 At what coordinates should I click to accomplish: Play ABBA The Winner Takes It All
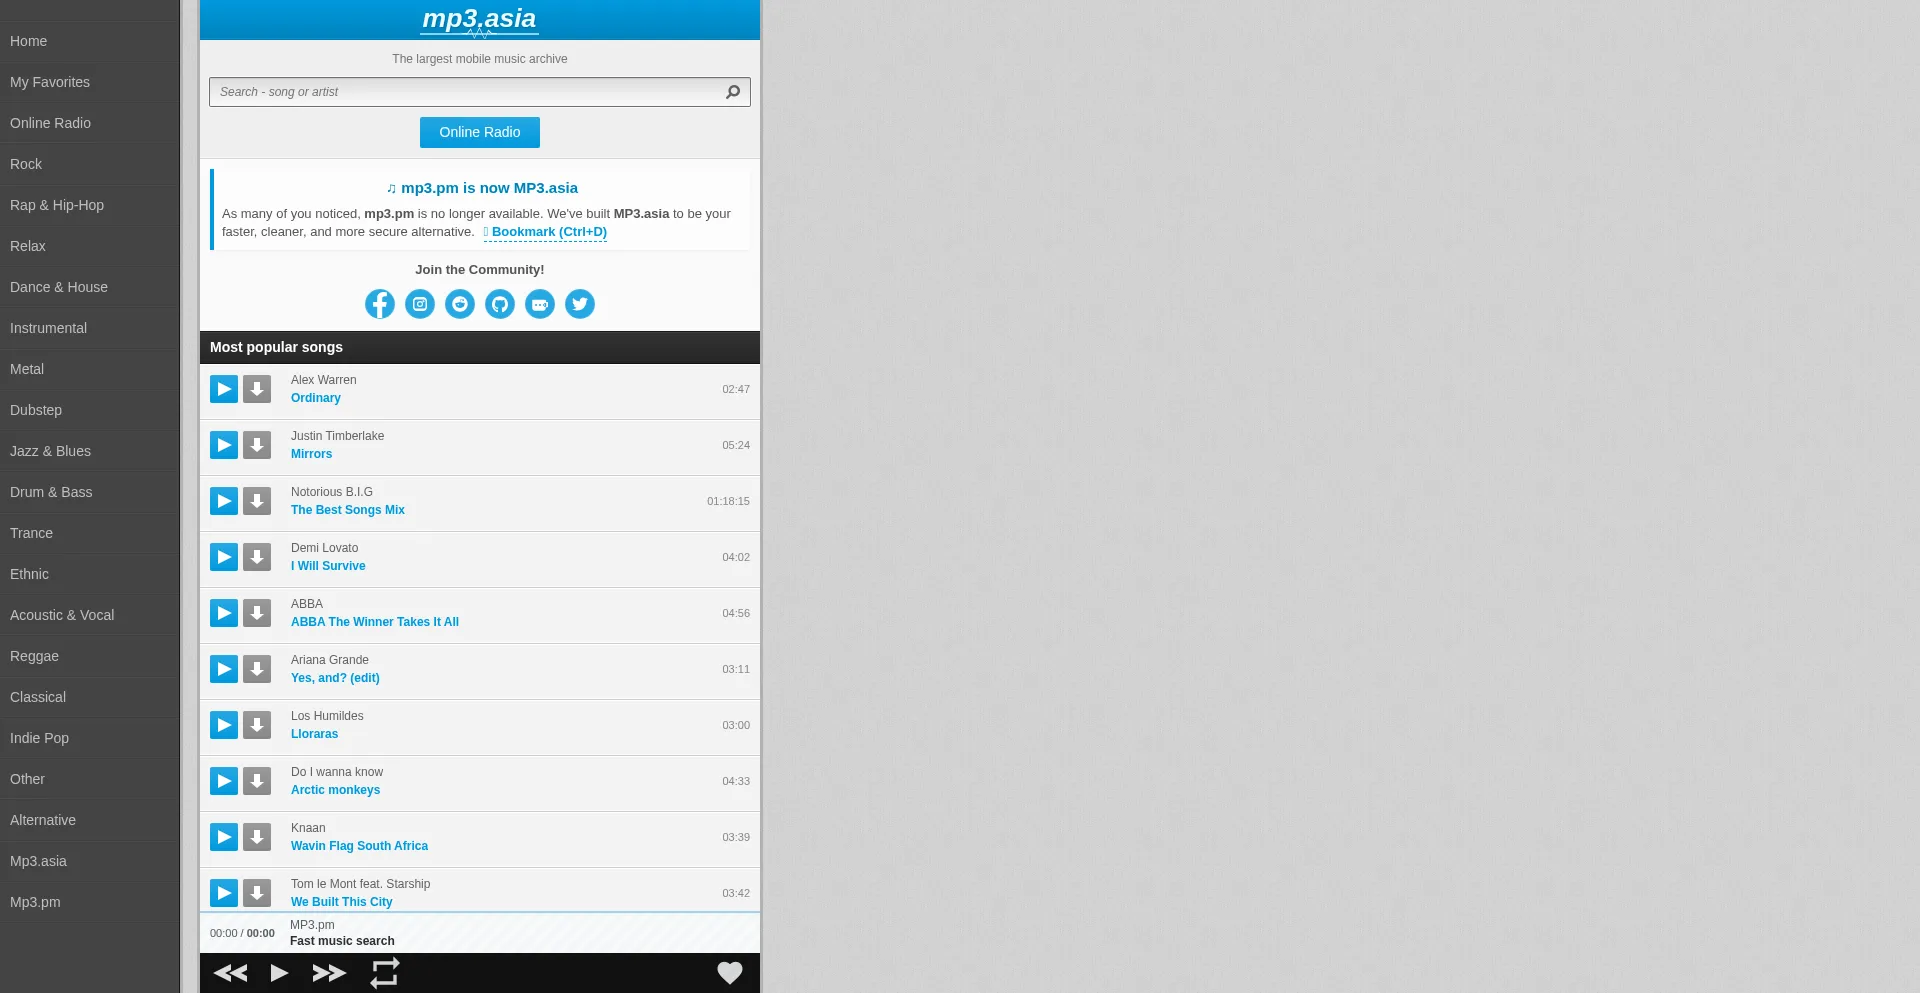[x=224, y=613]
